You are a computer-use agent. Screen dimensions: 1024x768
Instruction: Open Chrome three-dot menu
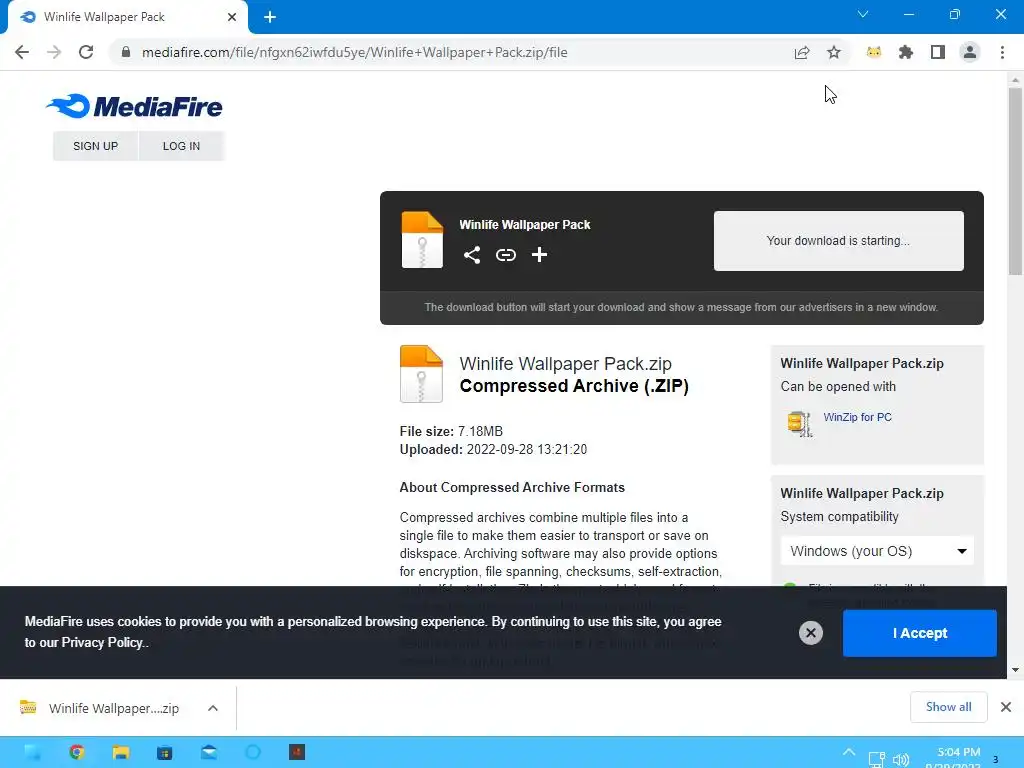point(1002,52)
